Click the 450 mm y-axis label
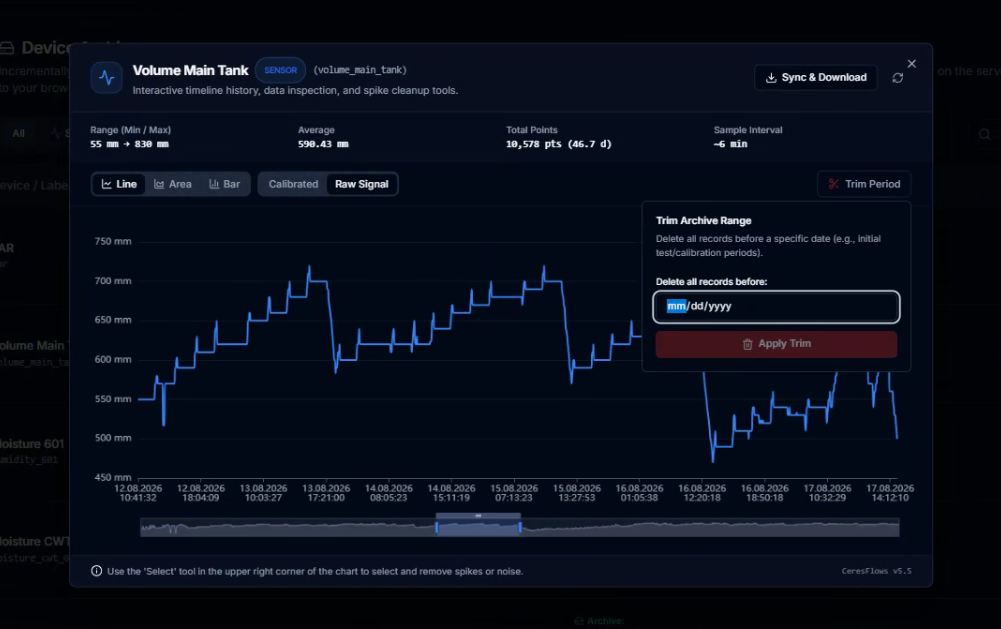 [113, 477]
